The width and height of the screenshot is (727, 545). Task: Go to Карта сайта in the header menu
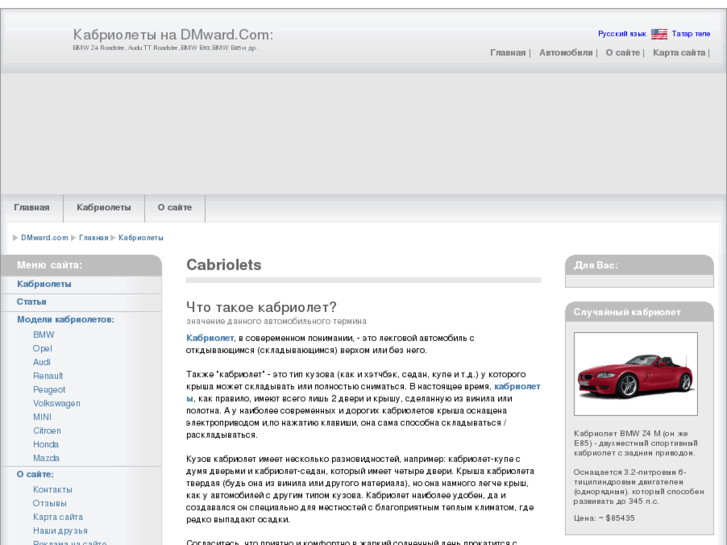[x=679, y=53]
